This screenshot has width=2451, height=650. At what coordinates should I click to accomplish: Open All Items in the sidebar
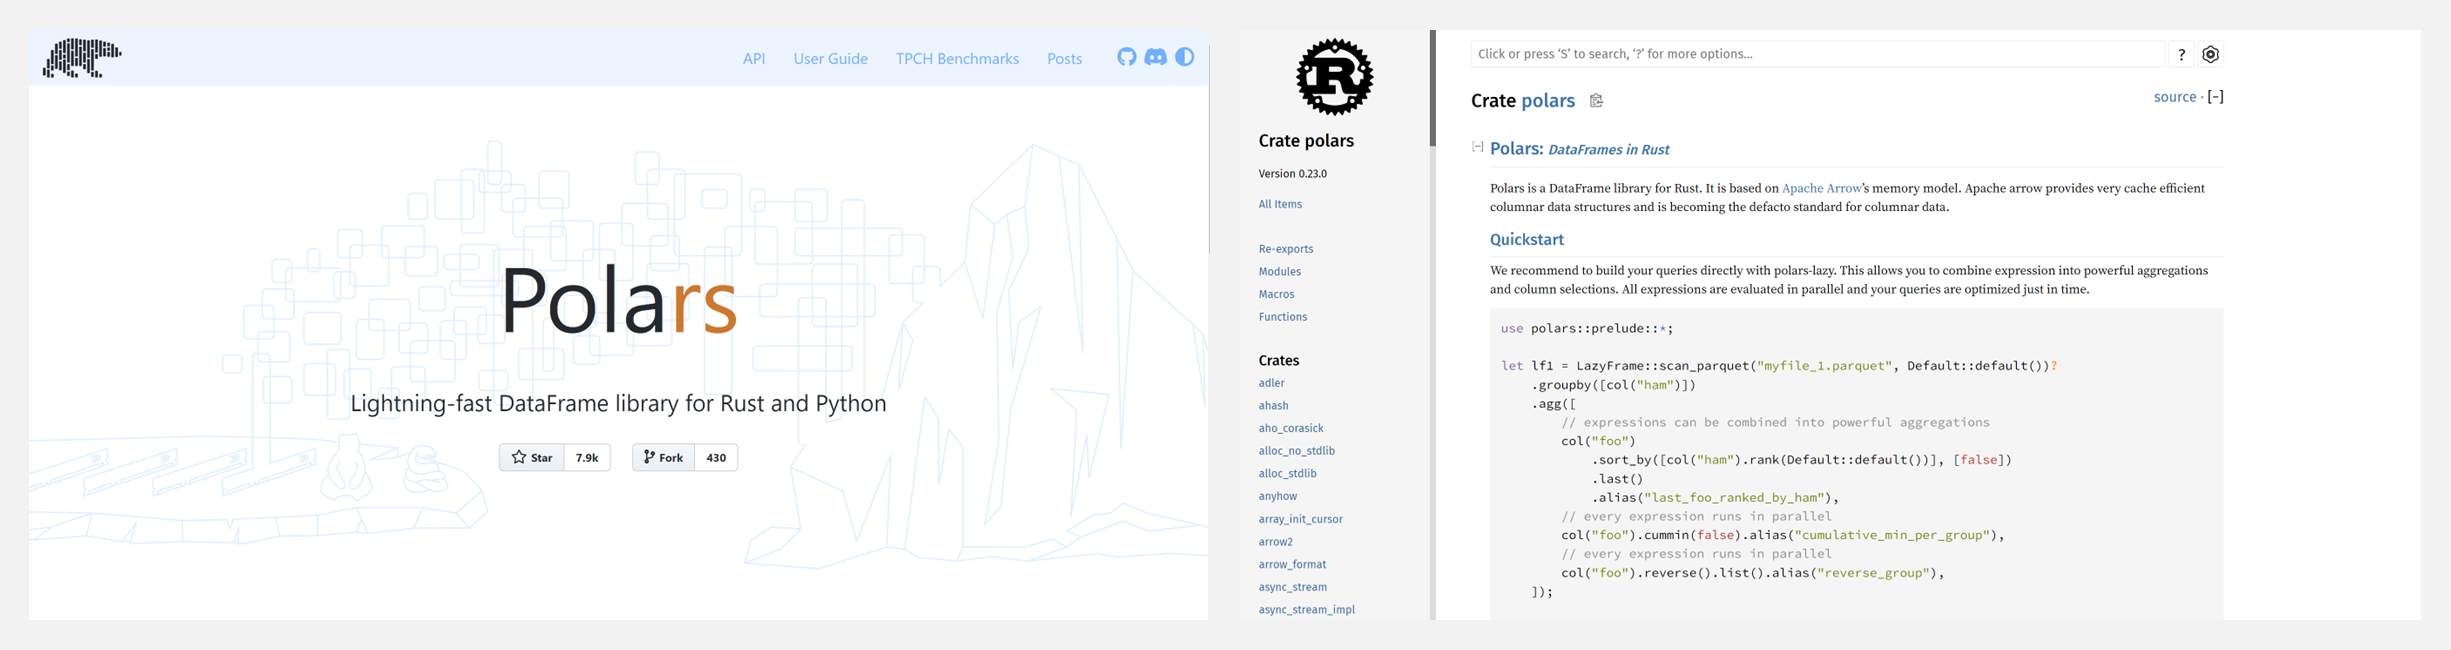(1280, 204)
